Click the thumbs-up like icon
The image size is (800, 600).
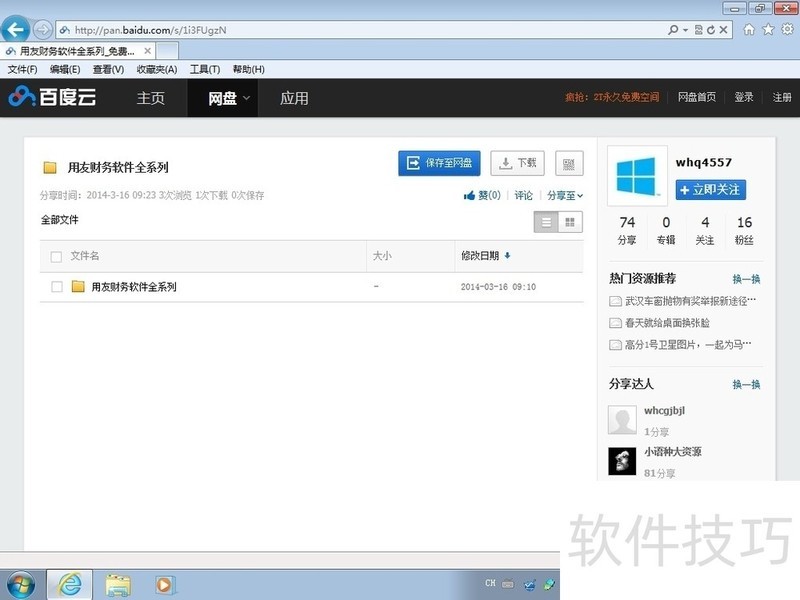[469, 196]
